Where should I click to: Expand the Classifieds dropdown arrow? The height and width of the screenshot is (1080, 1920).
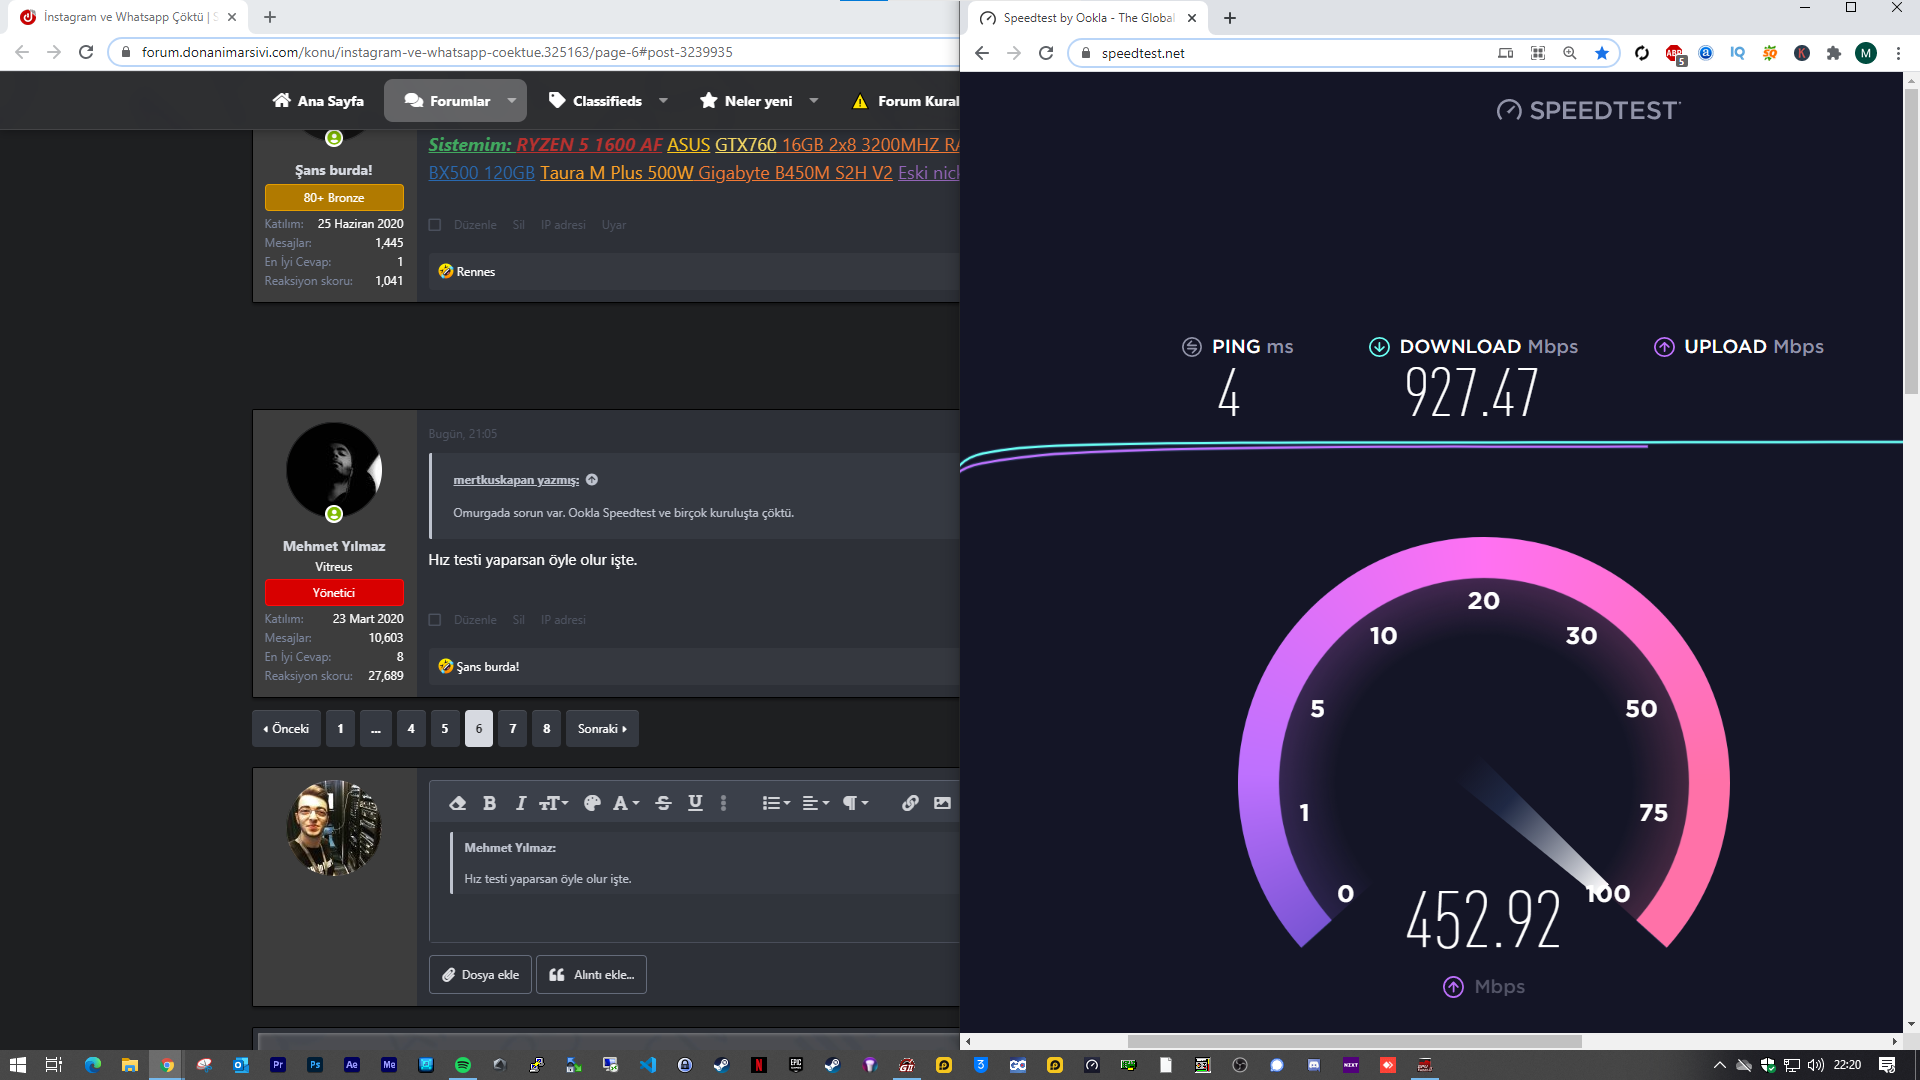(x=663, y=101)
